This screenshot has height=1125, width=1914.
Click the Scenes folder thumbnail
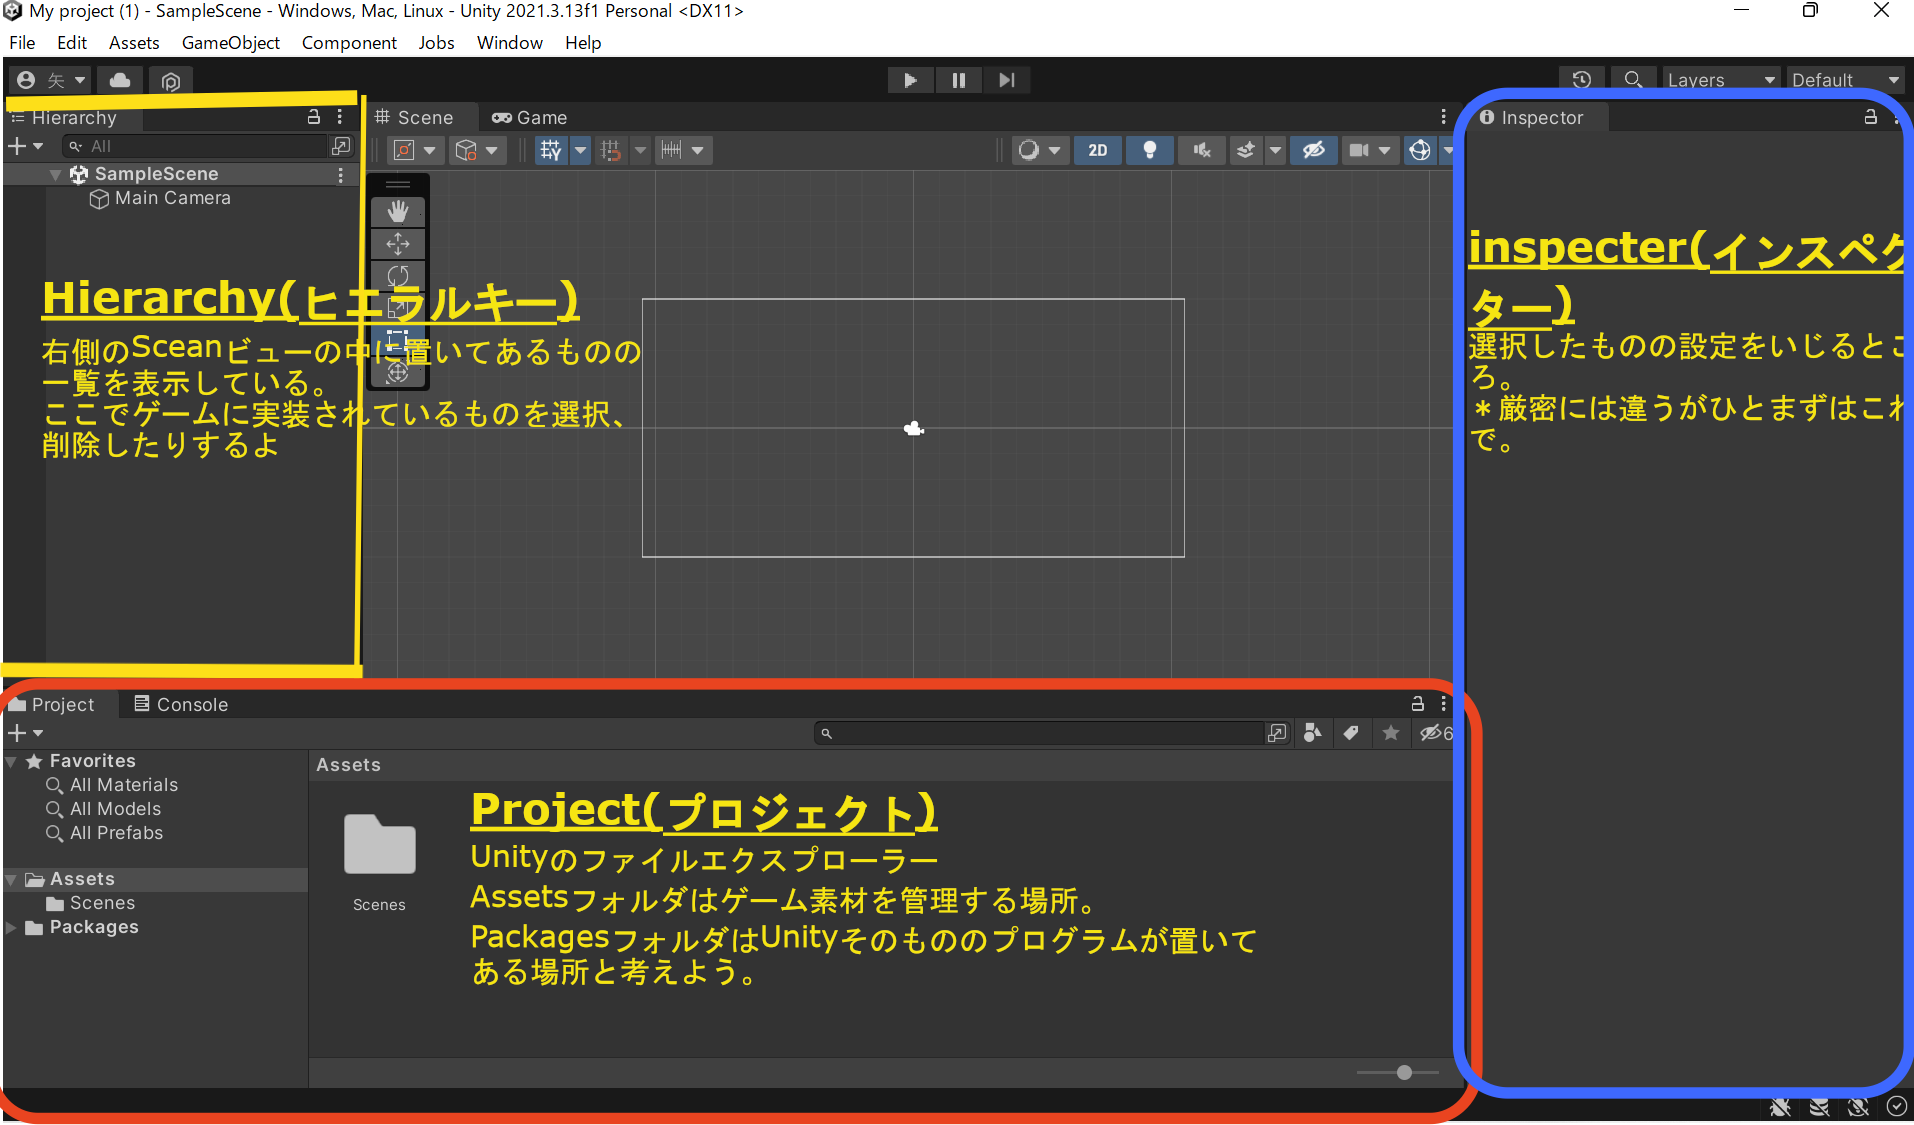point(379,845)
